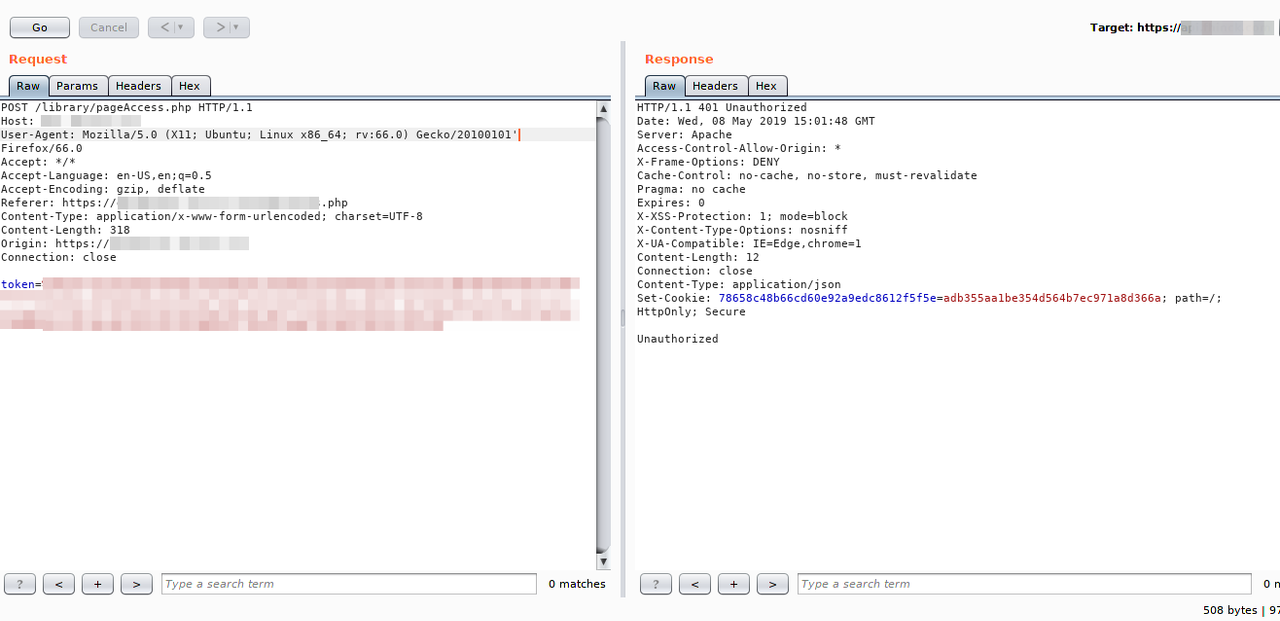Click the Set-Cookie header line in response
Image resolution: width=1280 pixels, height=621 pixels.
929,298
